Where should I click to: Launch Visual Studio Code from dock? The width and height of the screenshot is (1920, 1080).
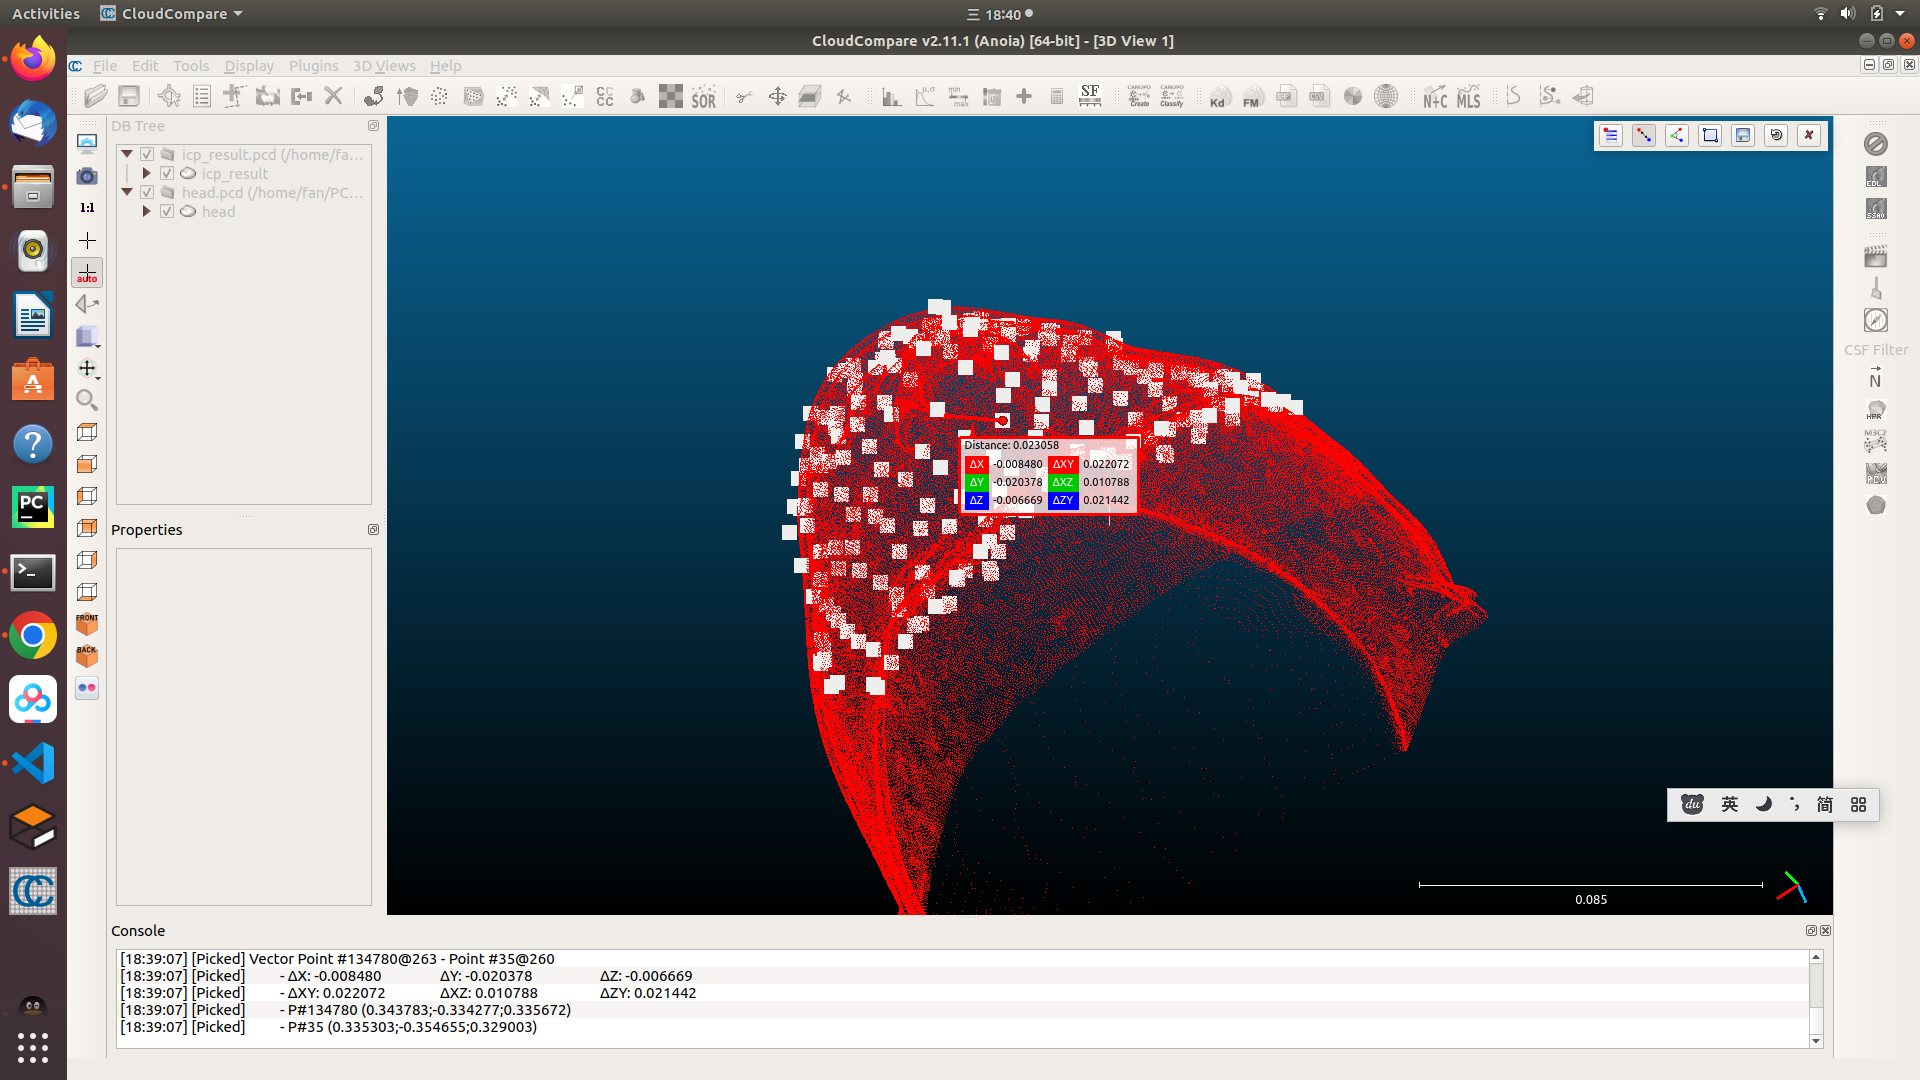tap(33, 764)
